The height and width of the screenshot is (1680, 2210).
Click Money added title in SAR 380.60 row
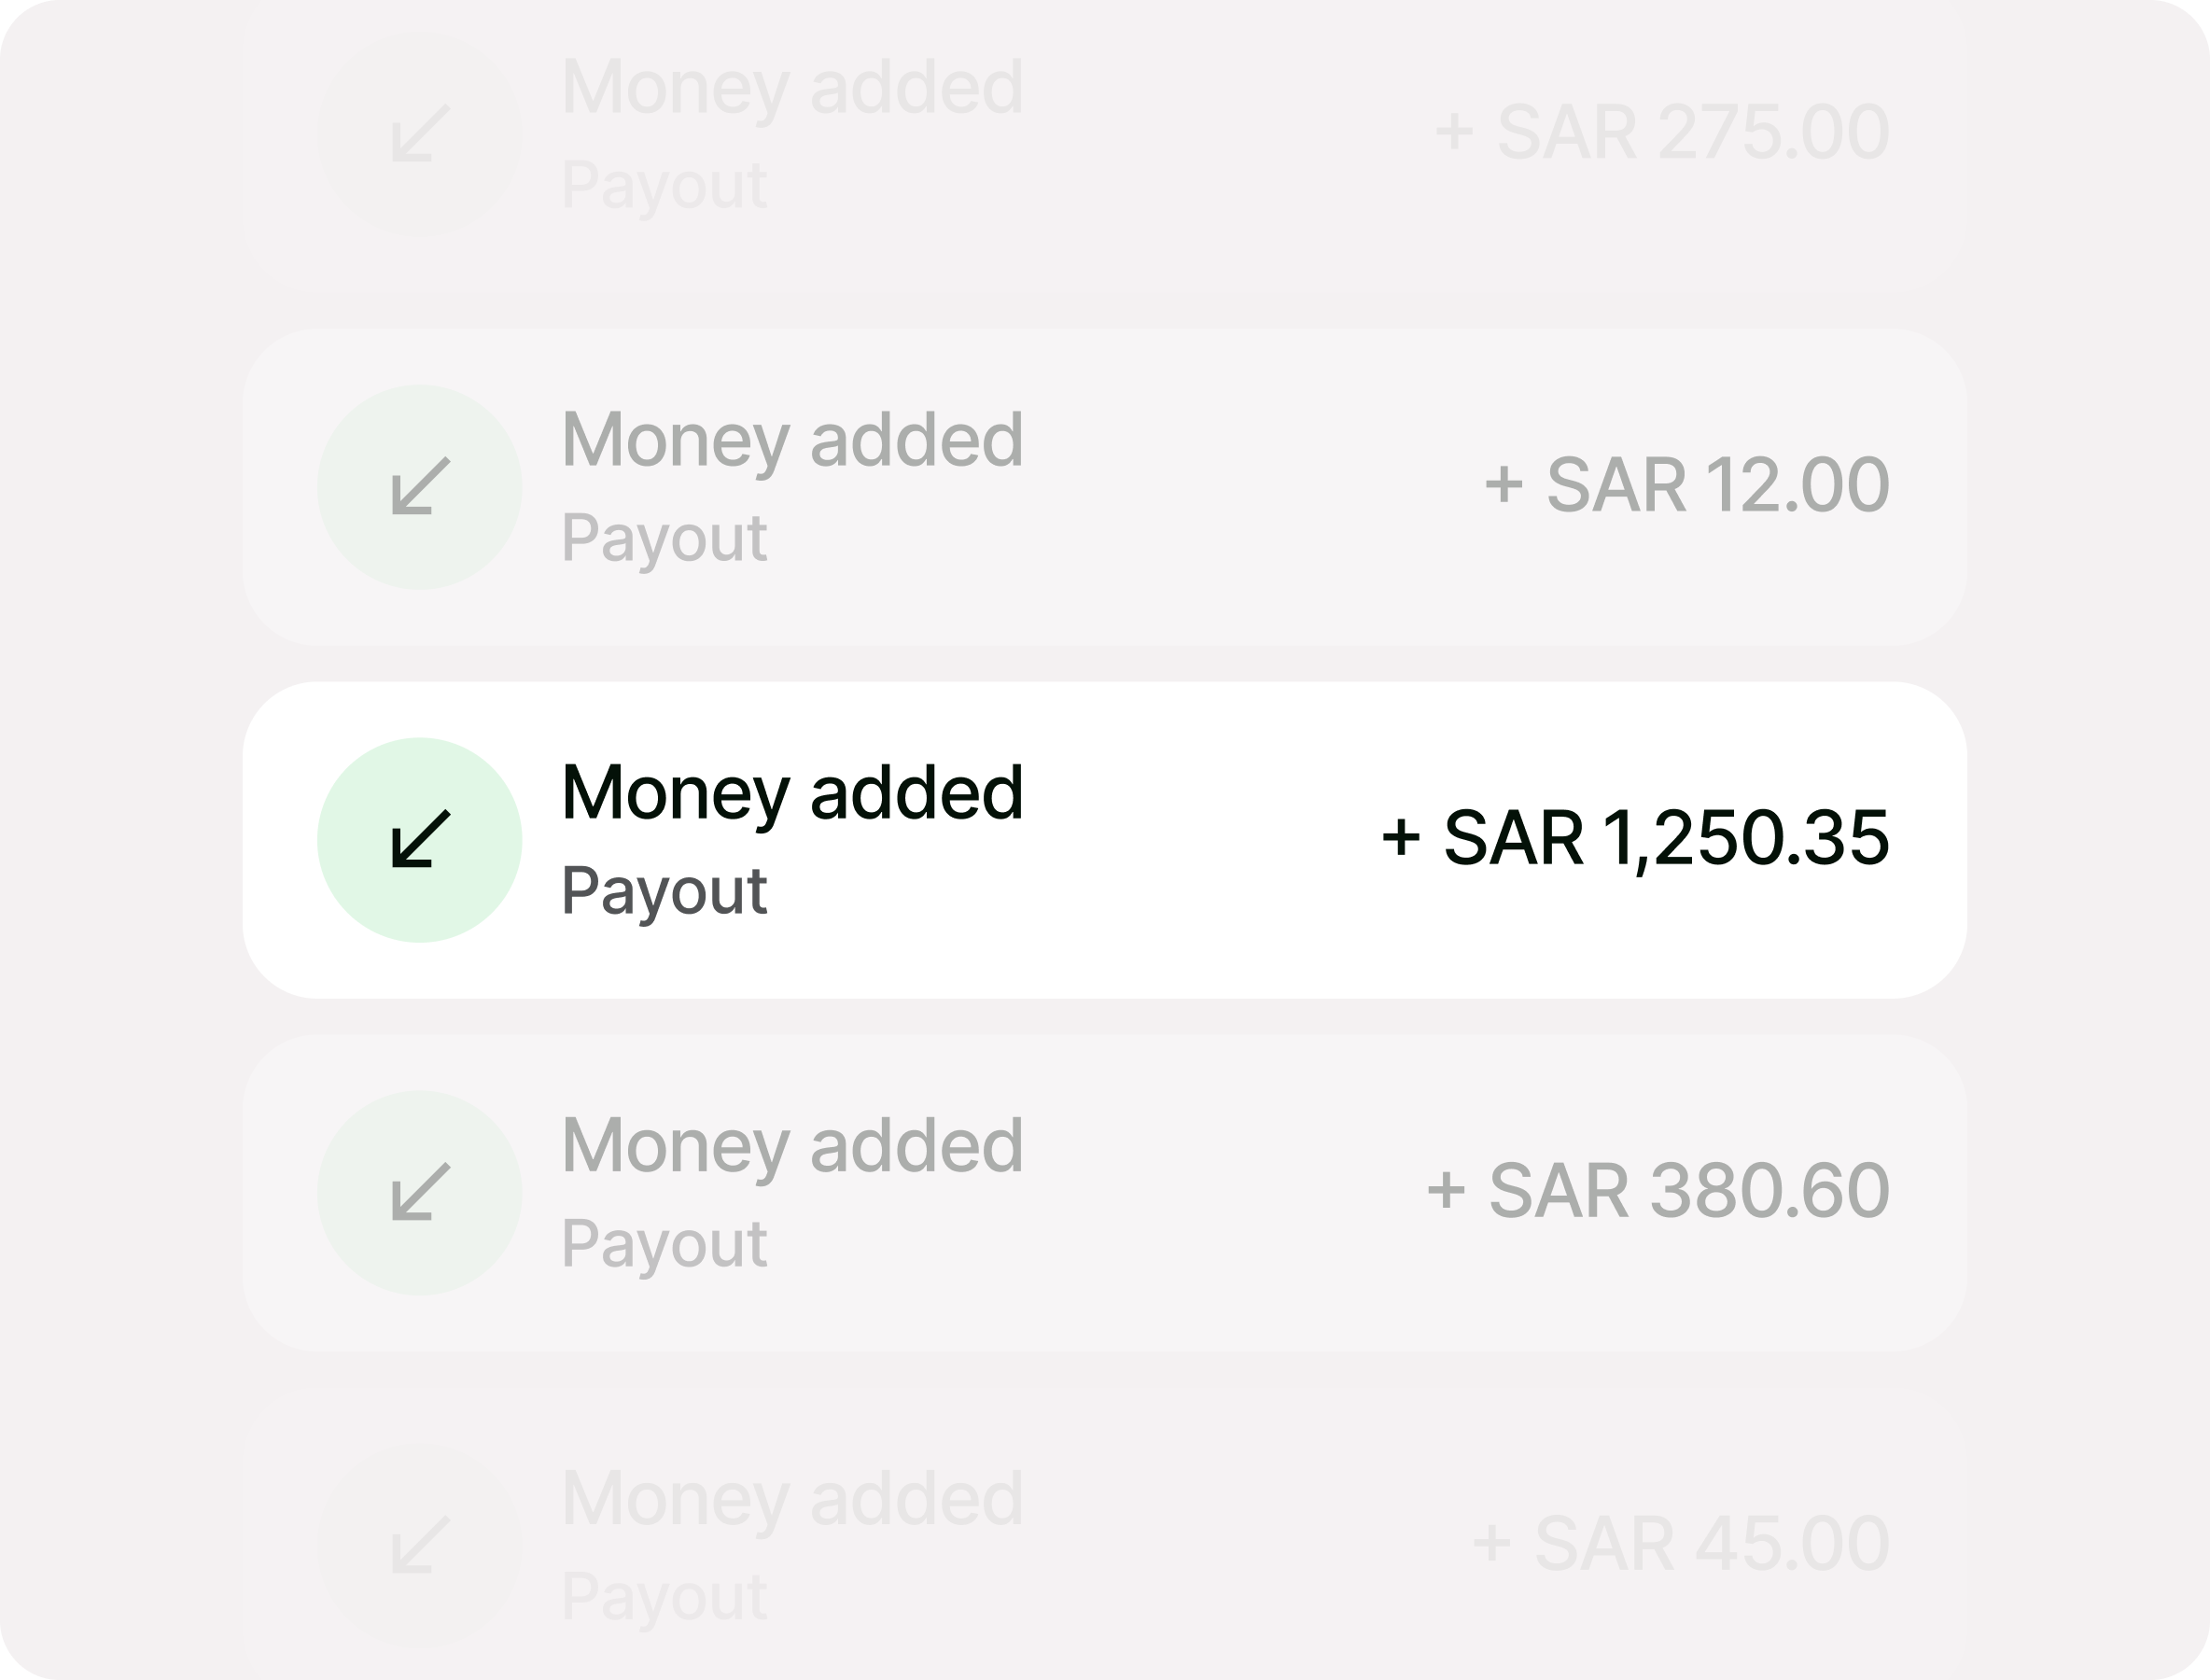792,1148
